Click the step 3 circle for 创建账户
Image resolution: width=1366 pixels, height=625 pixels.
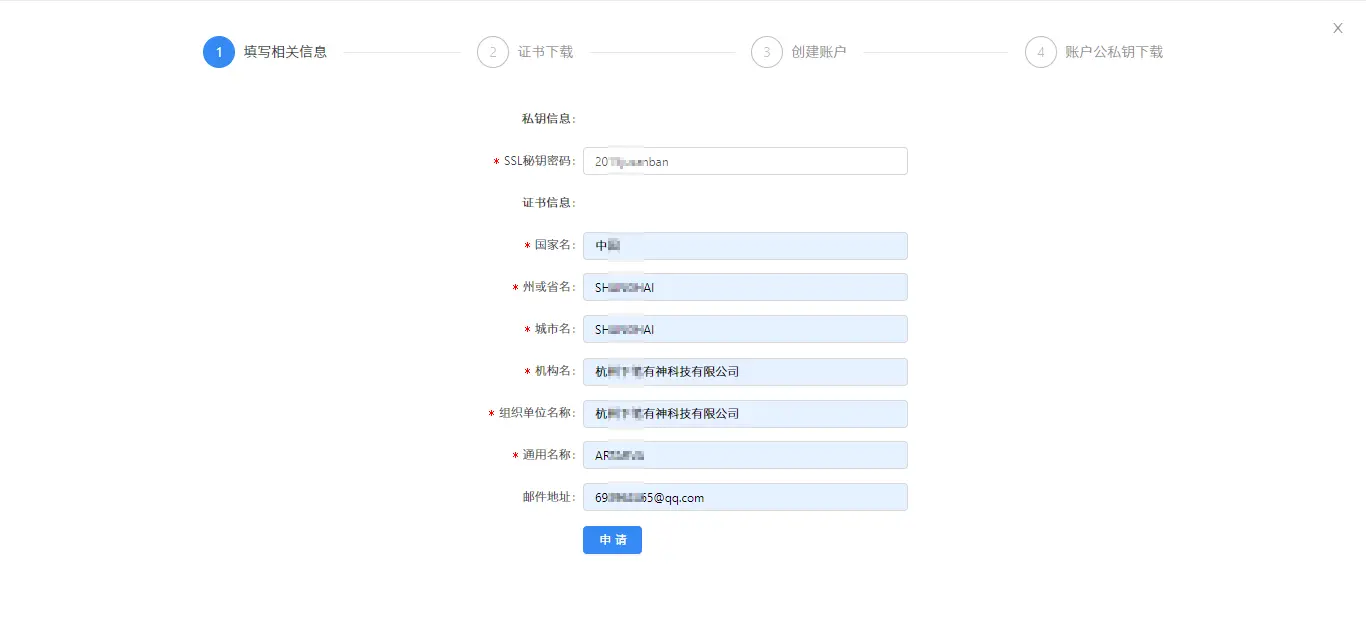[x=766, y=52]
